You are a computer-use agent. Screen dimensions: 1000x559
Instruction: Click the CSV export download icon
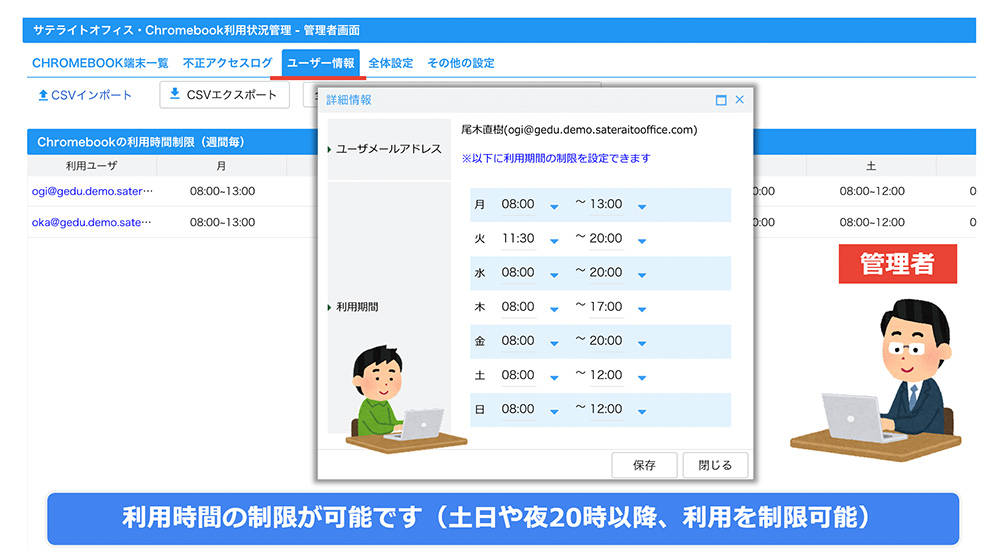[175, 95]
